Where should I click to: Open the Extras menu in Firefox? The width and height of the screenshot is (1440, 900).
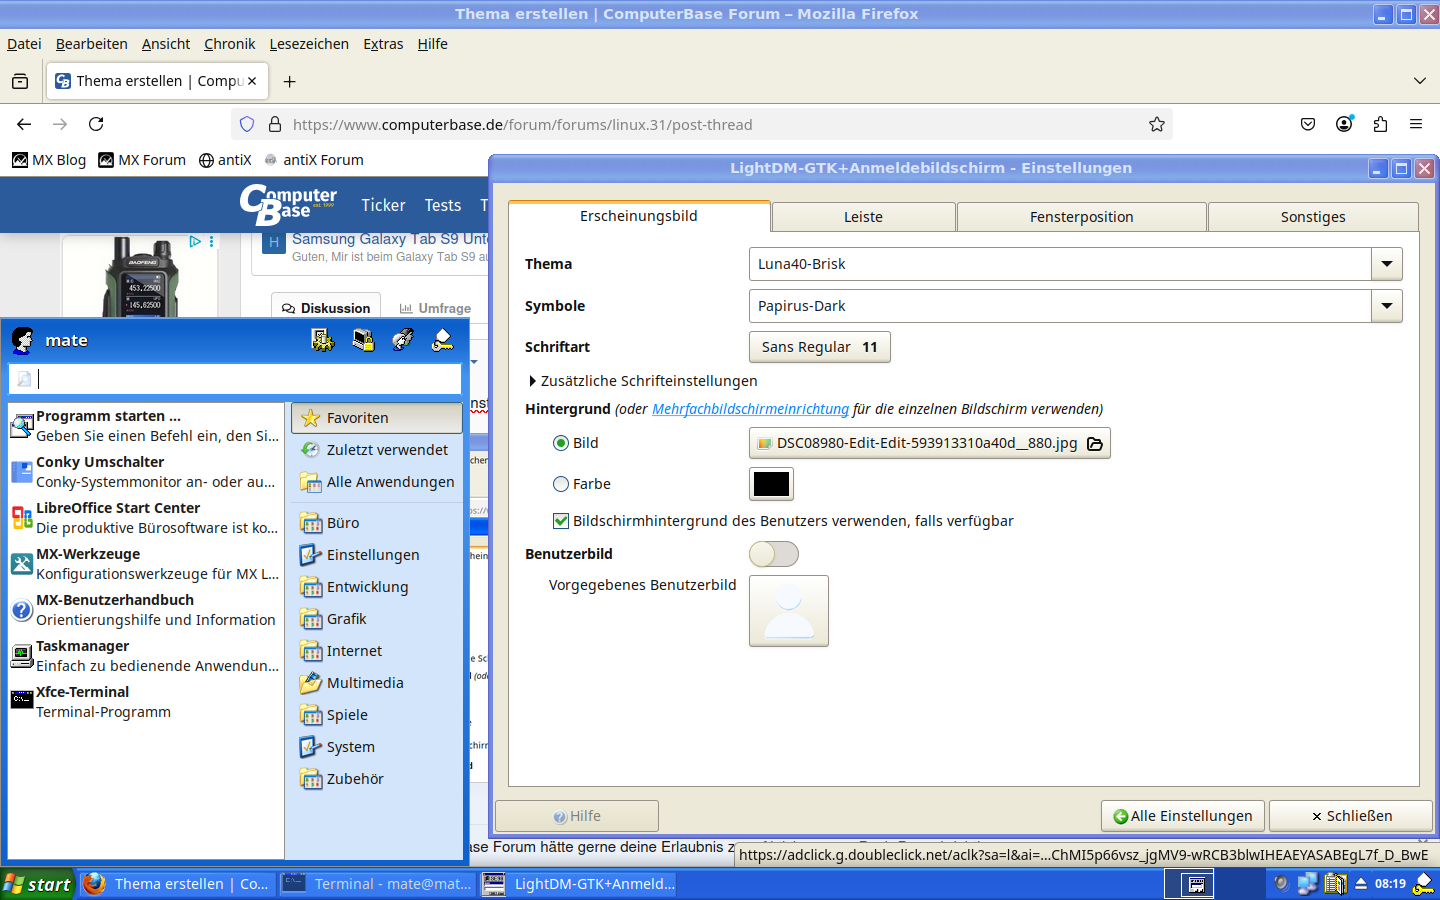coord(383,44)
